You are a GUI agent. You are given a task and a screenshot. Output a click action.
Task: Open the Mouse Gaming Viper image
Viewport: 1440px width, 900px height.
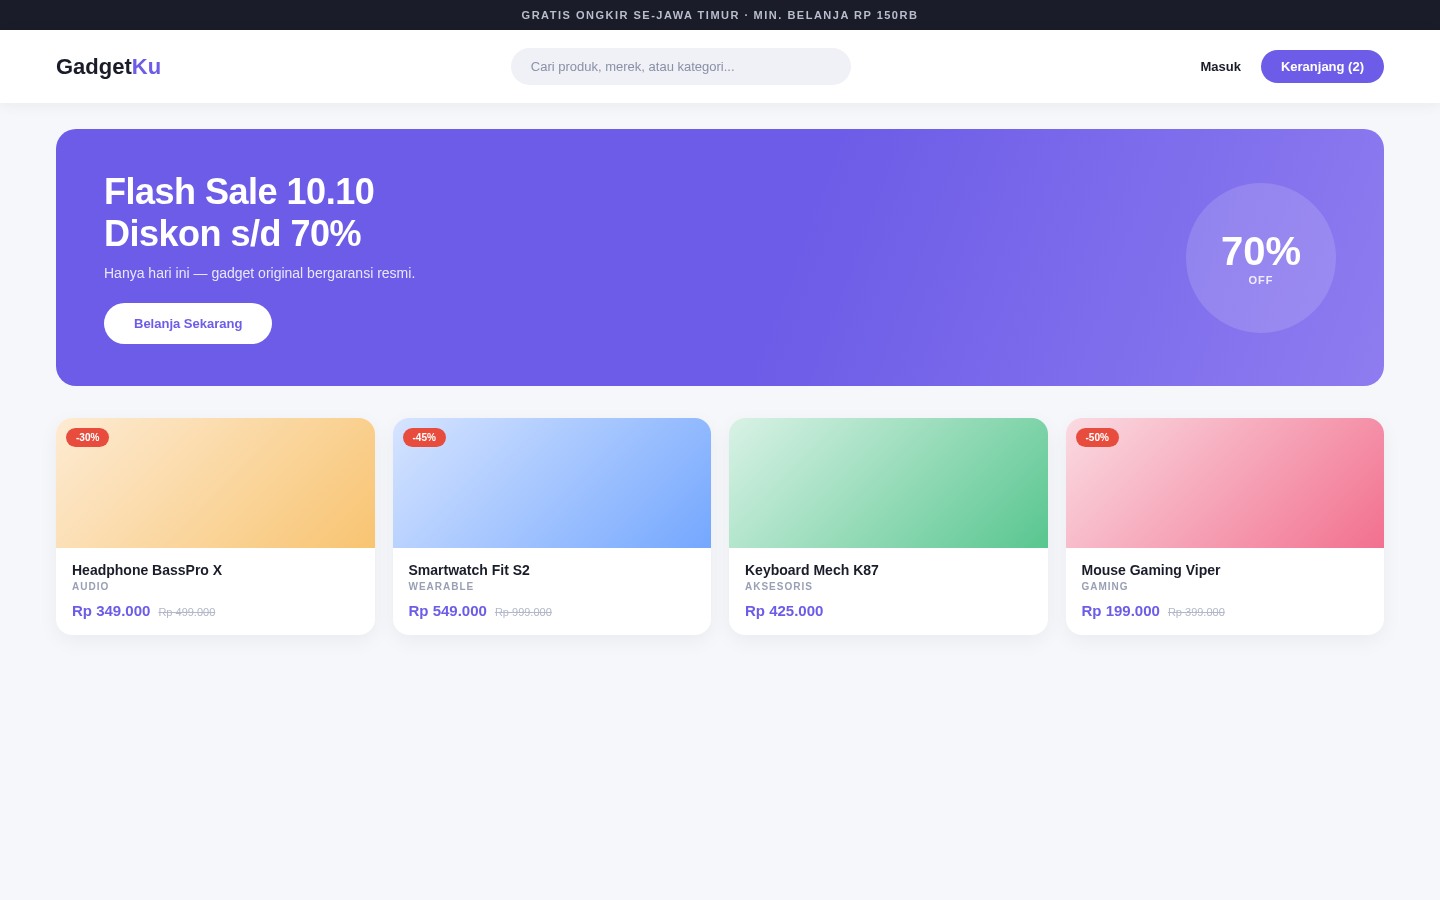pos(1225,483)
